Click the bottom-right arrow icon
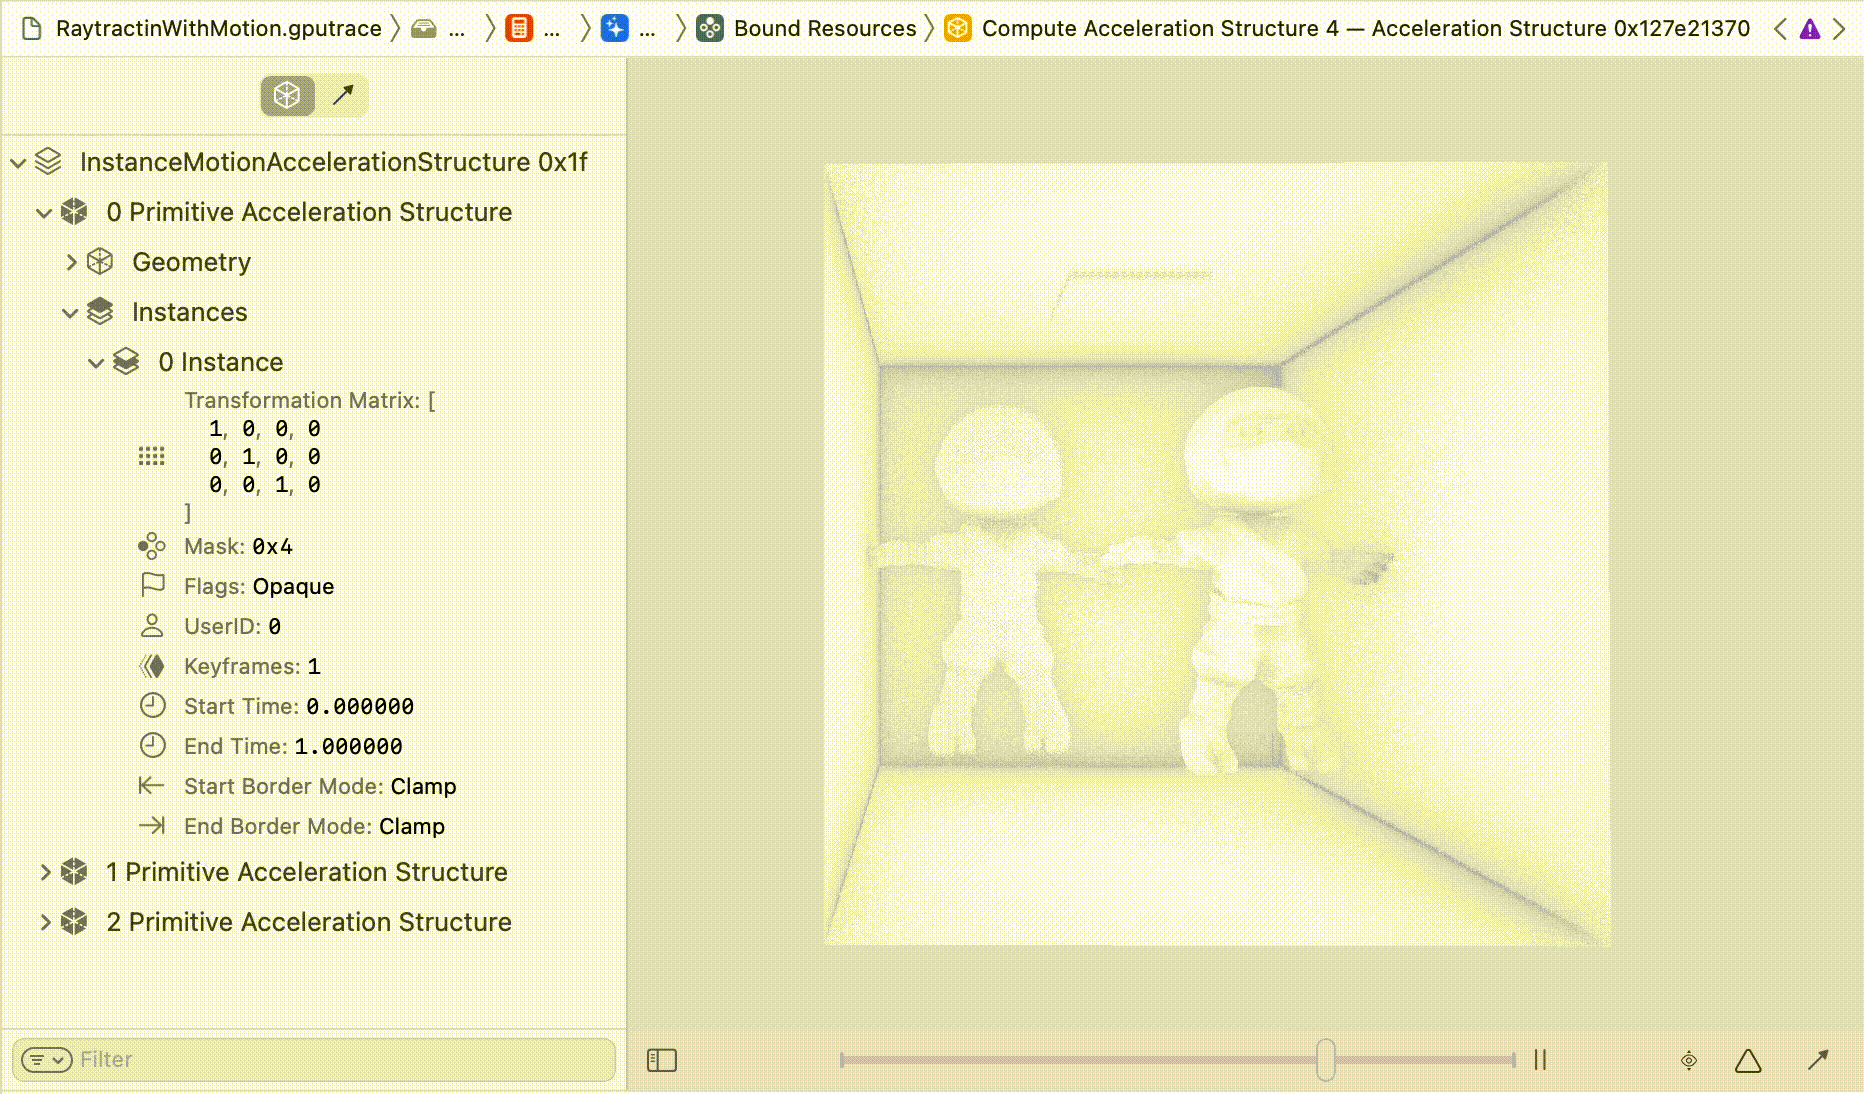 (x=1818, y=1060)
